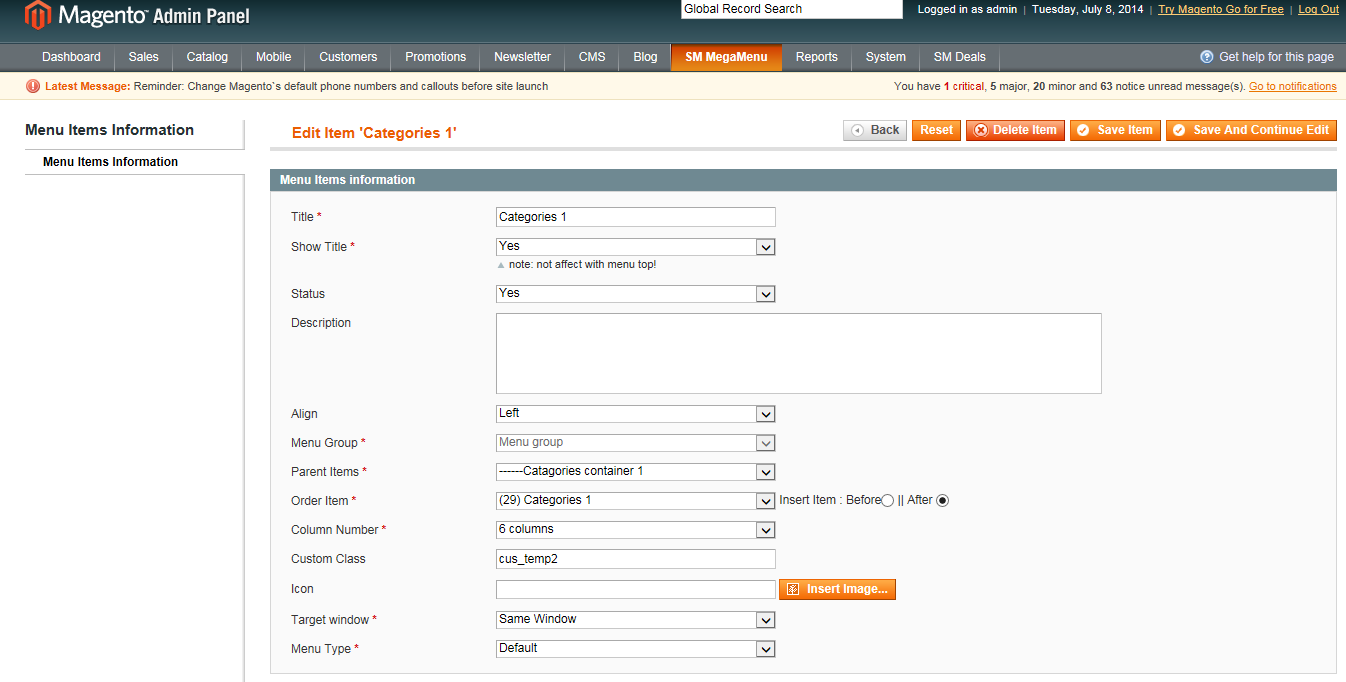This screenshot has height=682, width=1346.
Task: Click the Icon path input field
Action: click(x=636, y=590)
